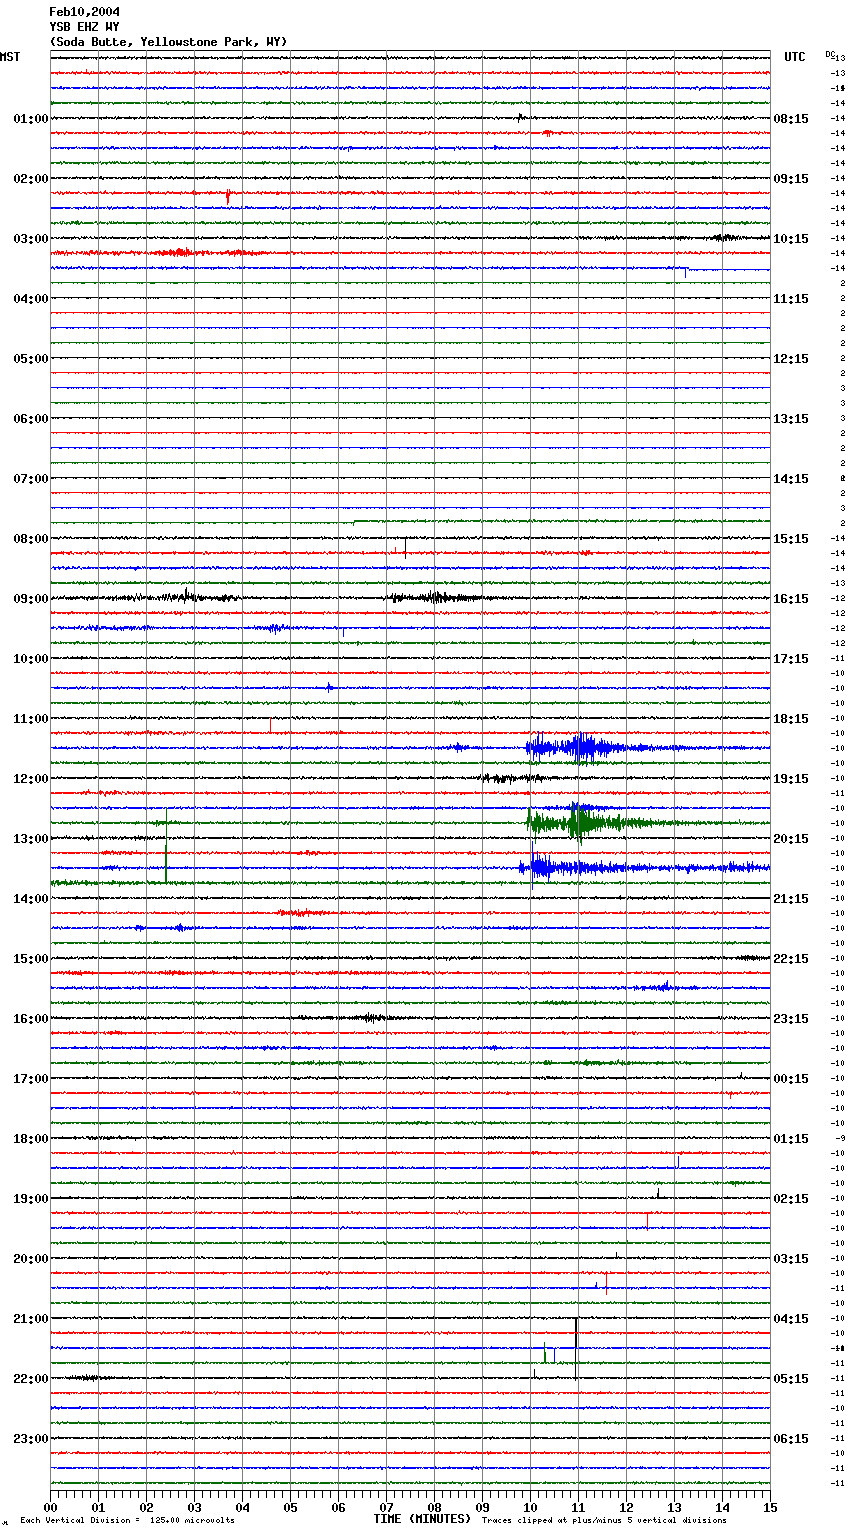Select the 23:00 MST time label
The width and height of the screenshot is (850, 1534).
(31, 1439)
